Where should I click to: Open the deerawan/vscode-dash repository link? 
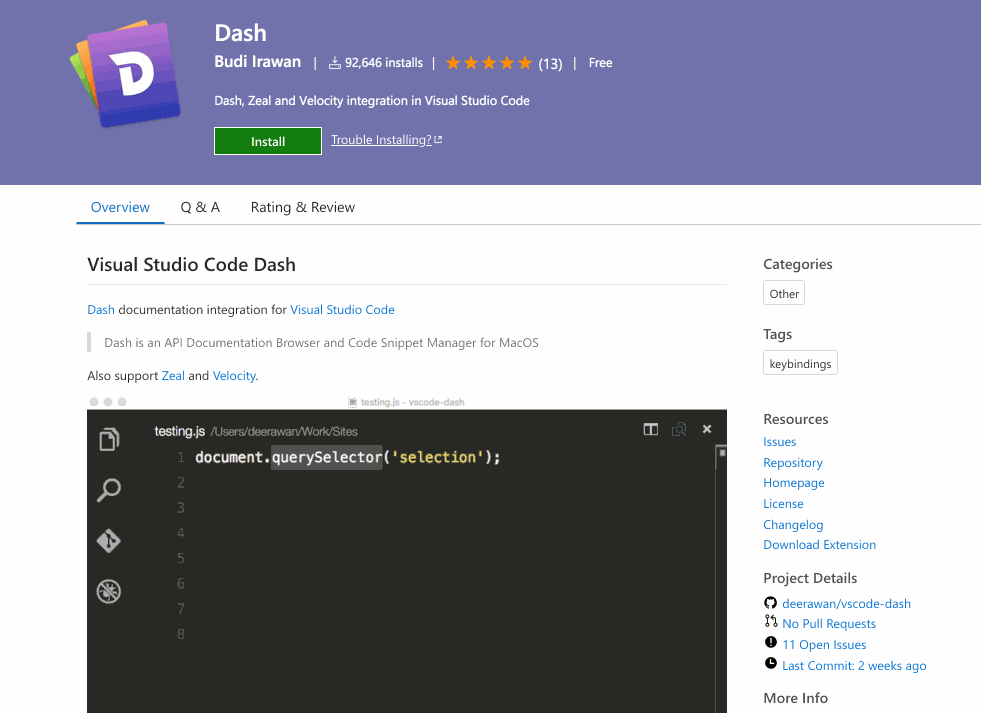point(846,604)
